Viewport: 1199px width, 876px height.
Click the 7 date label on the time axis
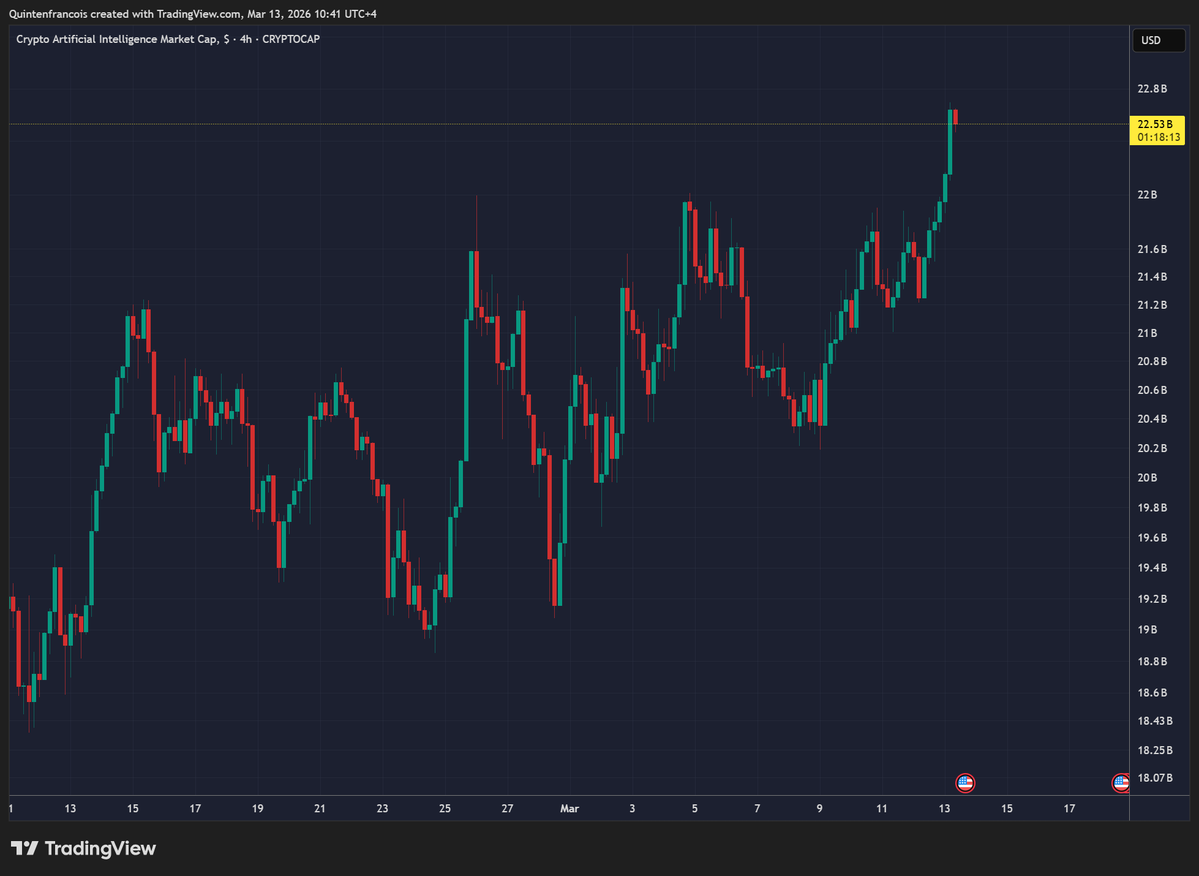click(x=757, y=808)
